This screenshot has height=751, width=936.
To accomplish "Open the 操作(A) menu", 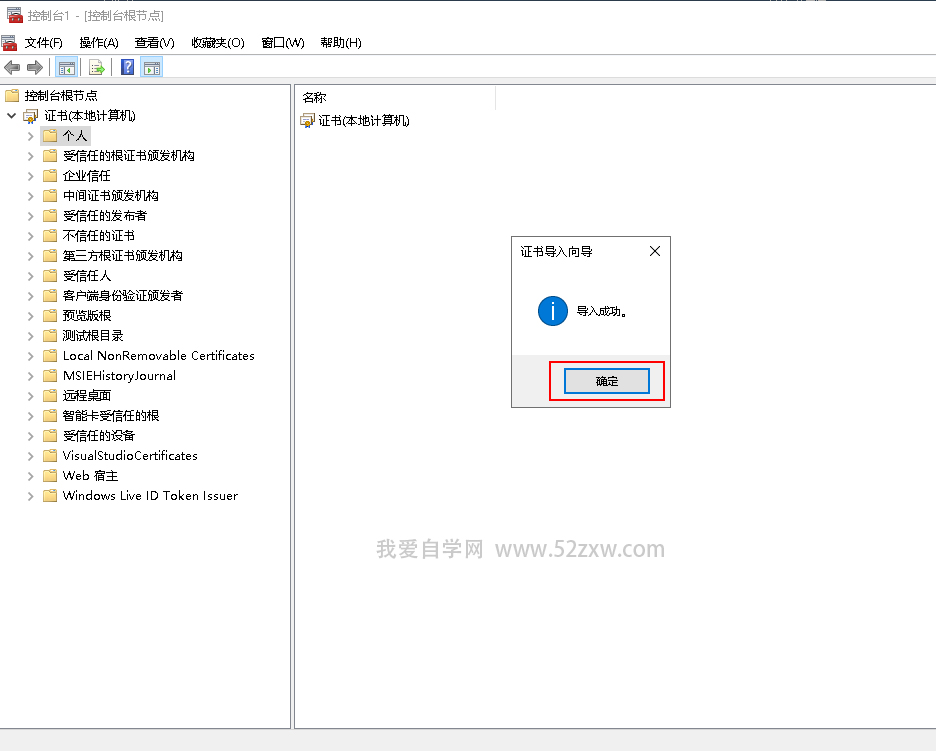I will click(99, 43).
